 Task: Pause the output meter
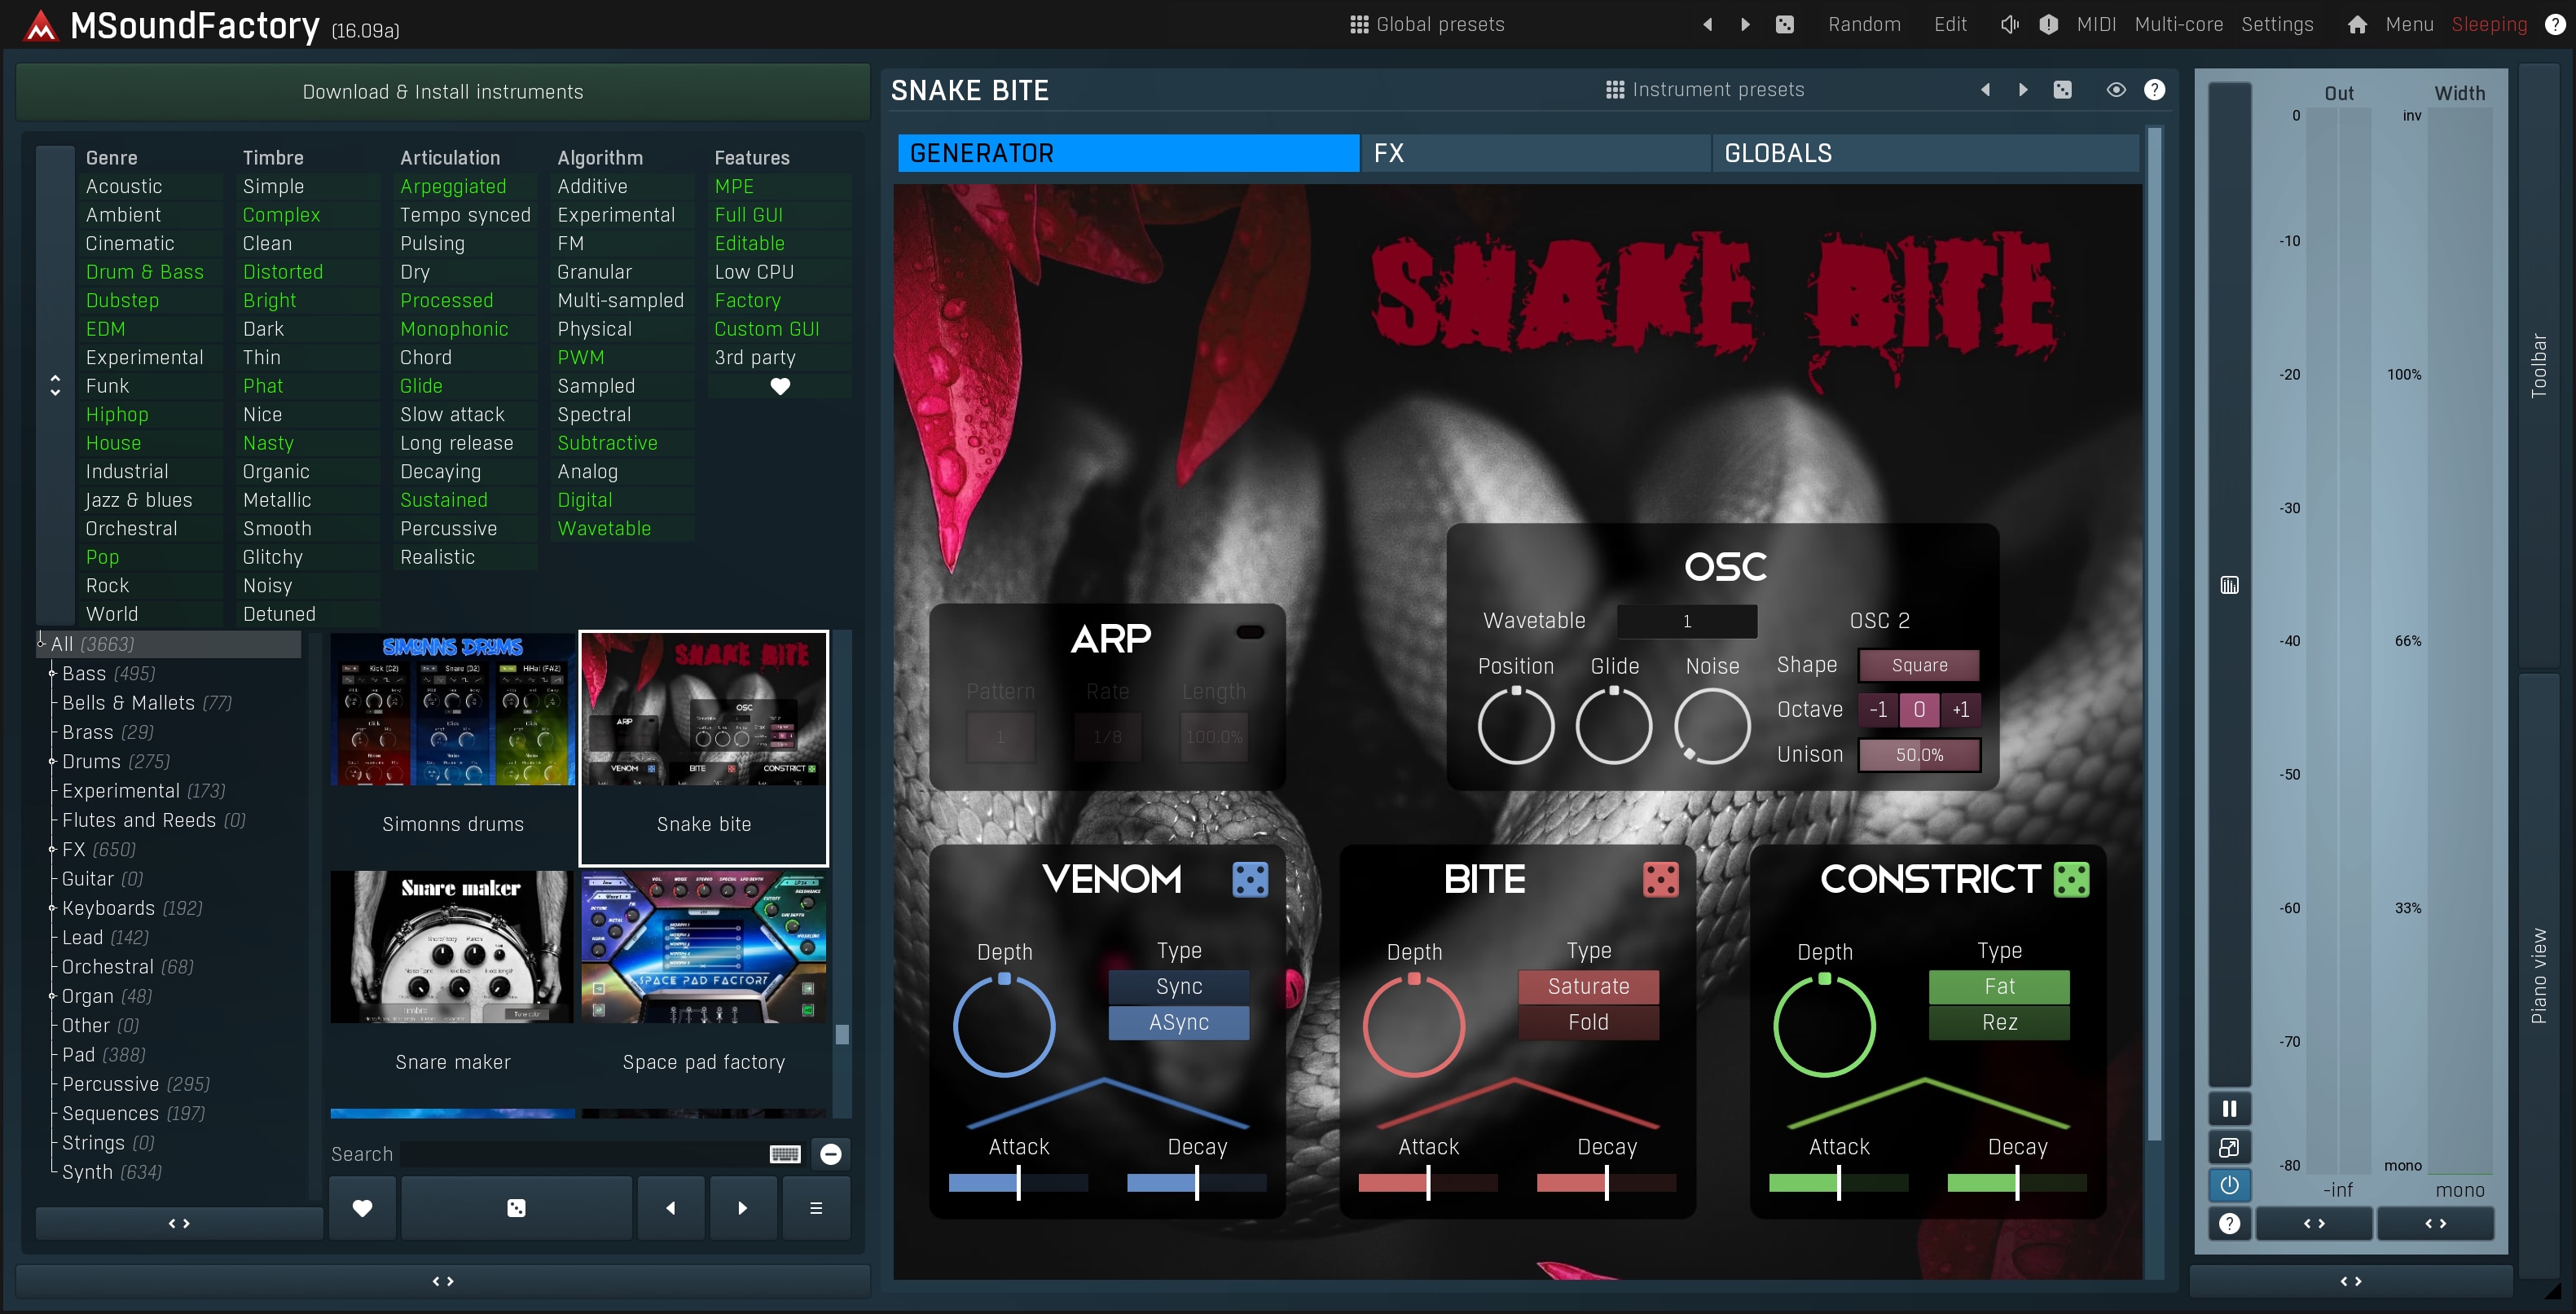pyautogui.click(x=2229, y=1108)
